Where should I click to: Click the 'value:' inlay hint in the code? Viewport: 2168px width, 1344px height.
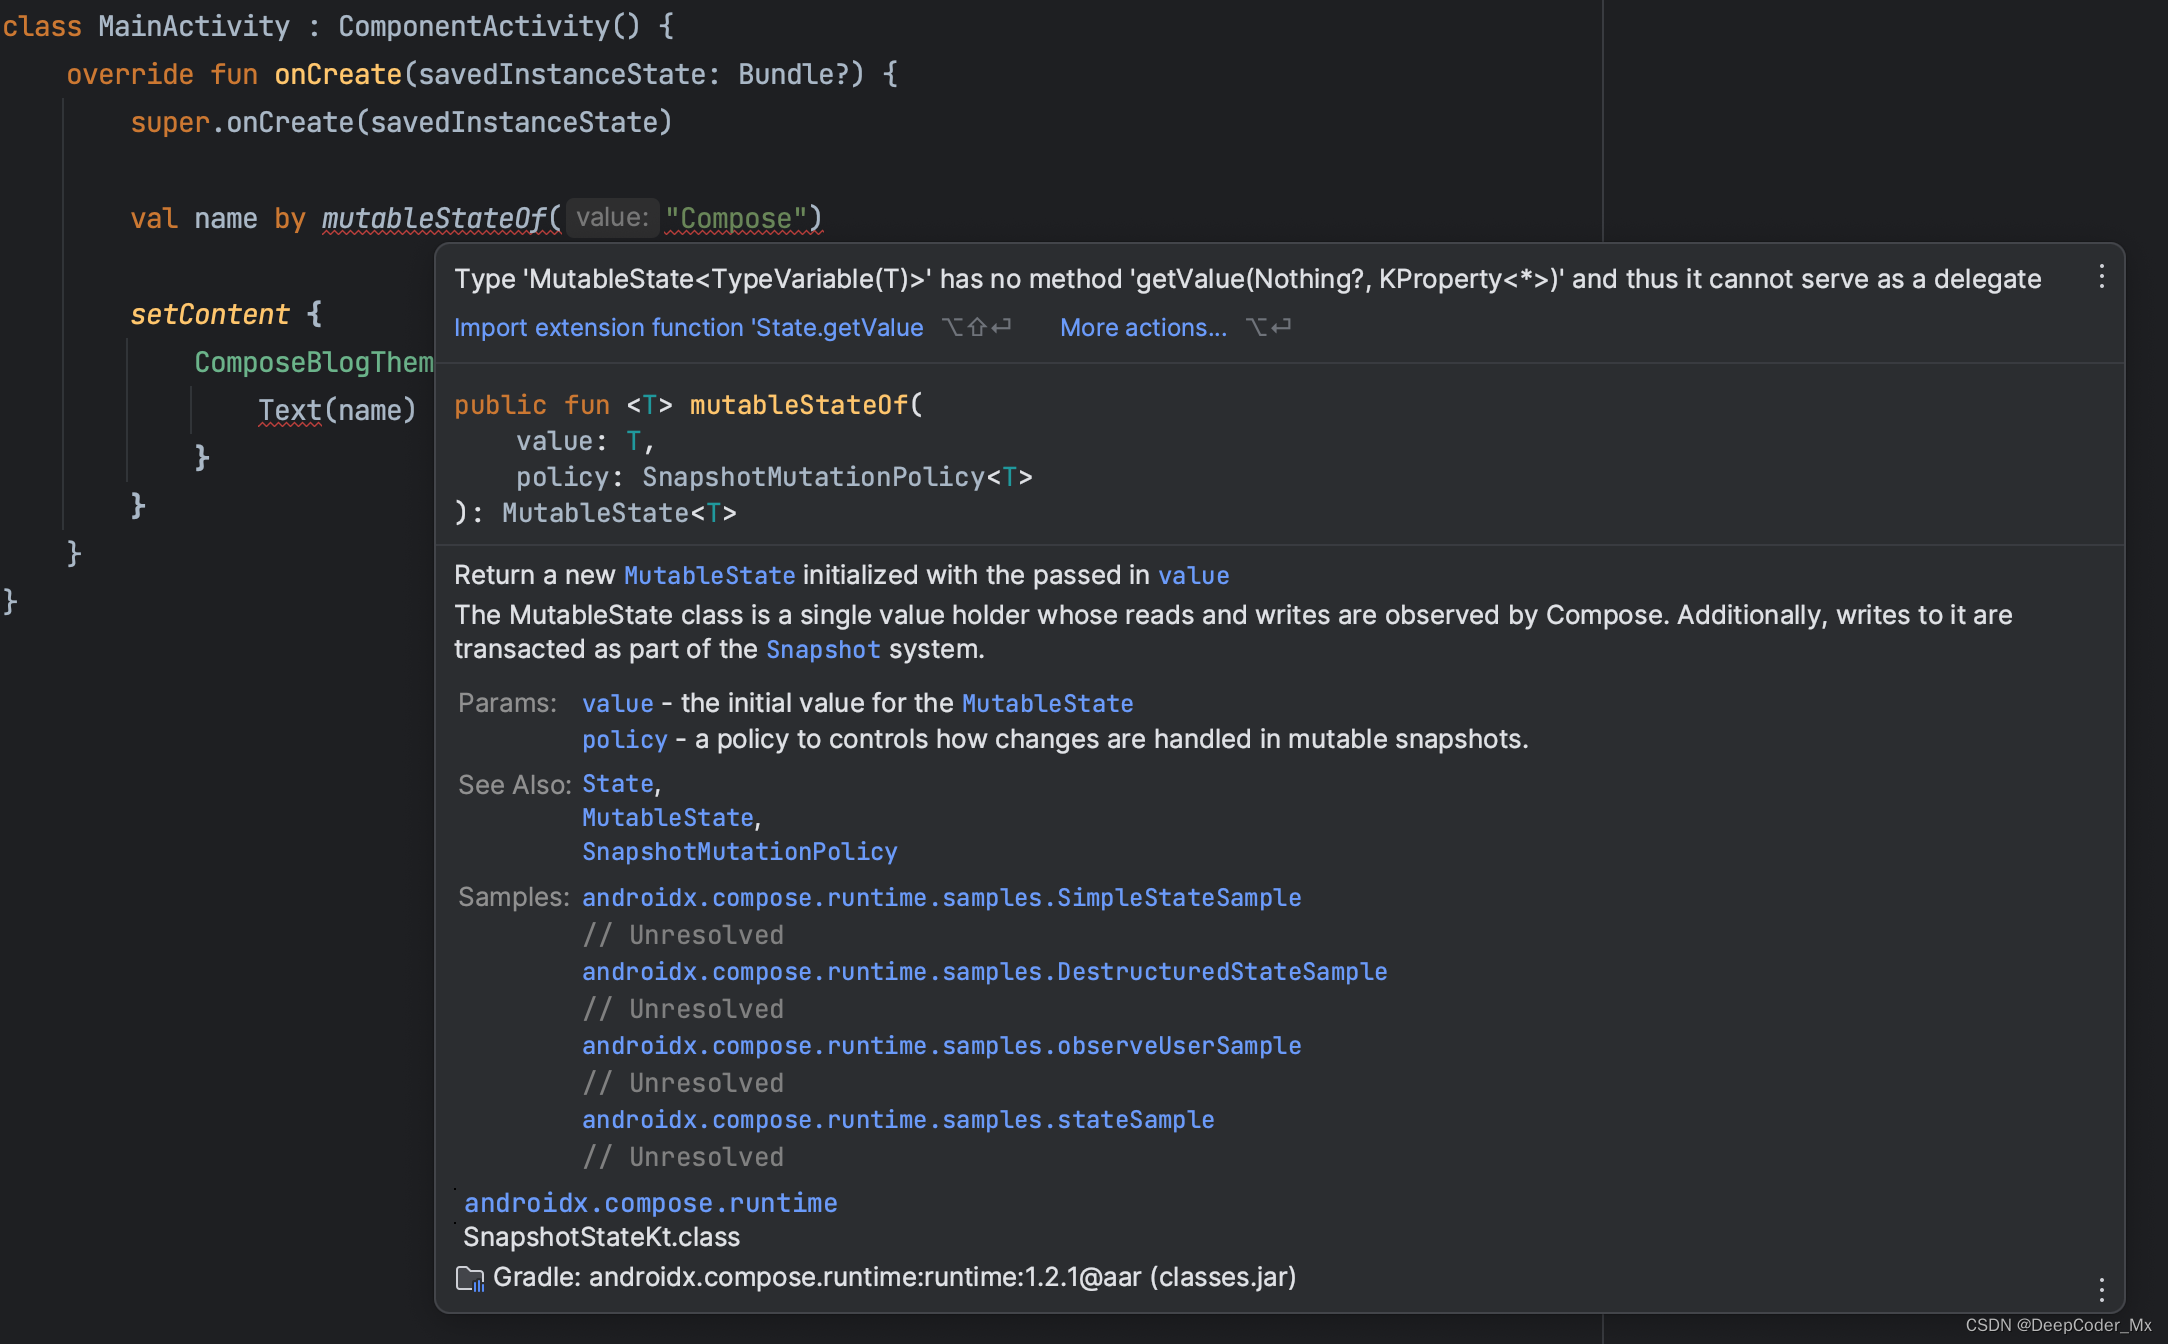point(612,218)
